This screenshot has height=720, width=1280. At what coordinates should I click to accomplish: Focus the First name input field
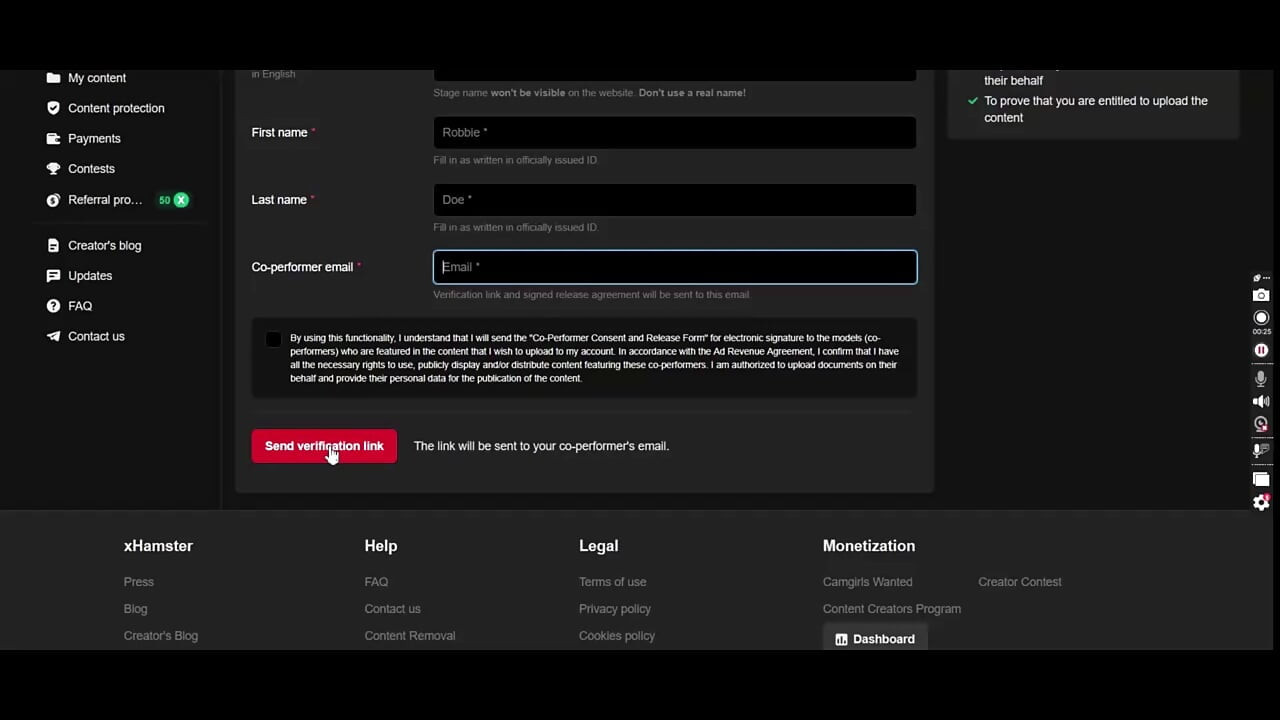(675, 132)
